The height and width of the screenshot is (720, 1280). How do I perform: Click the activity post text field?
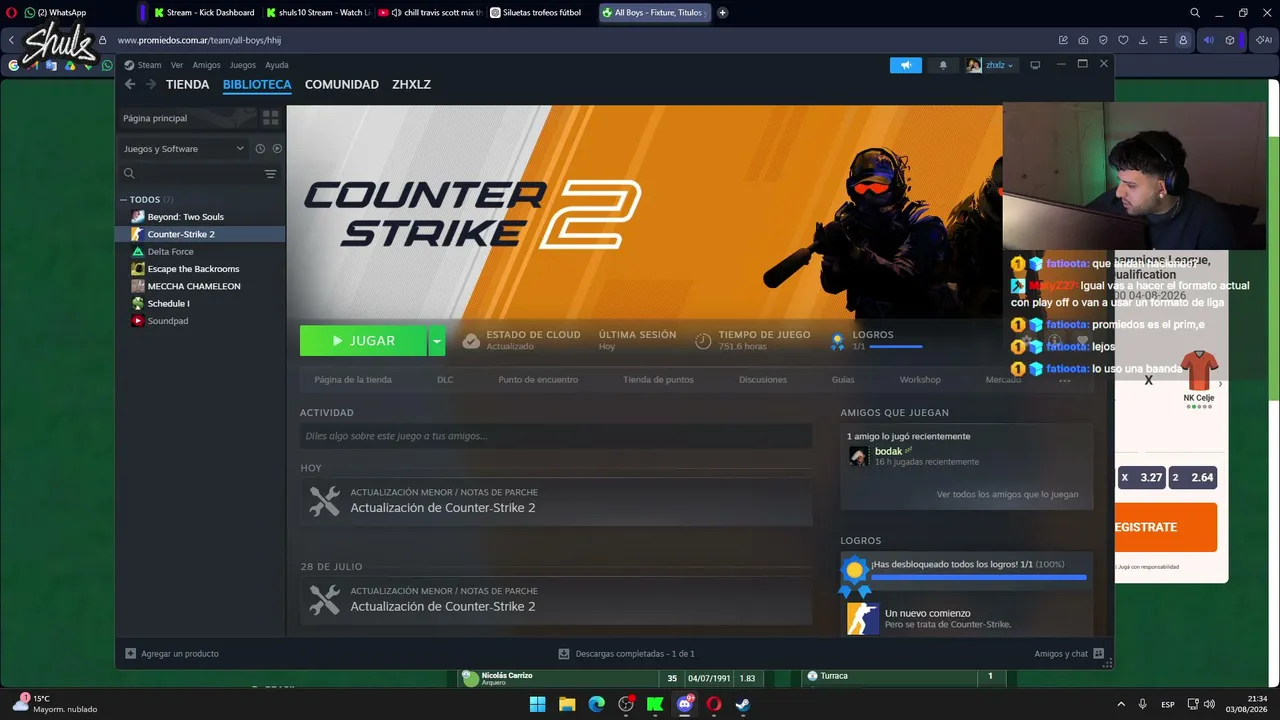pyautogui.click(x=556, y=436)
